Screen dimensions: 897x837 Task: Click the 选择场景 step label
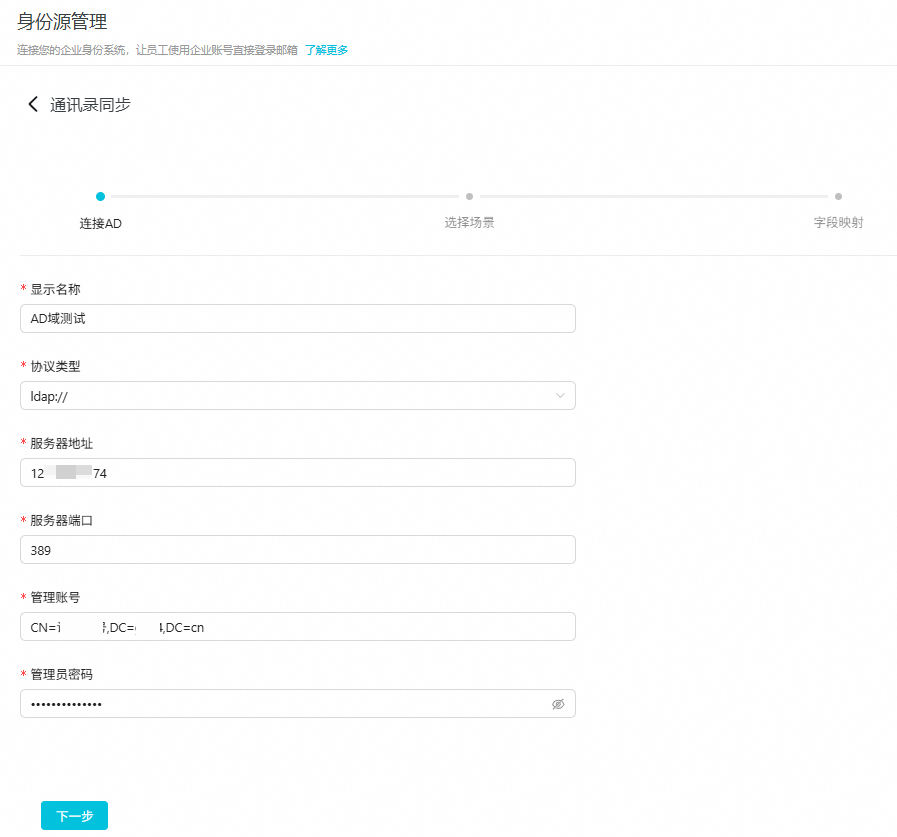pyautogui.click(x=469, y=223)
